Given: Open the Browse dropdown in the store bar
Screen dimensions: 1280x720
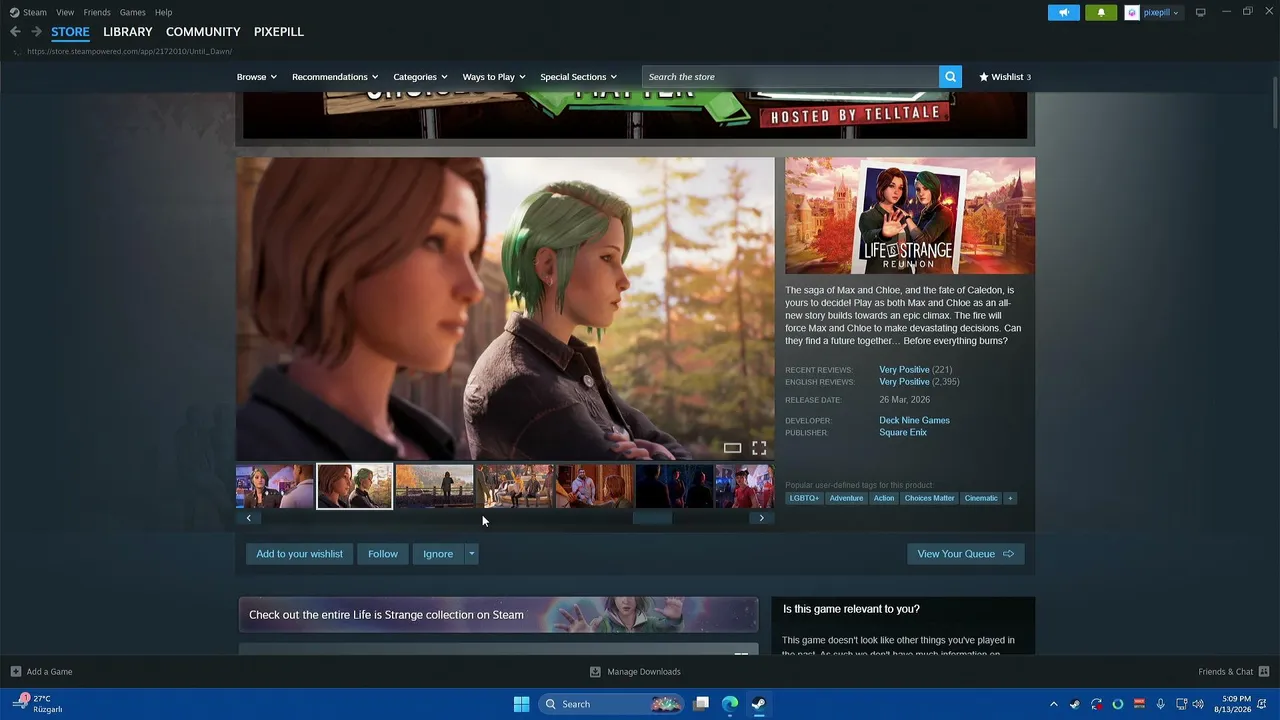Looking at the screenshot, I should 257,77.
